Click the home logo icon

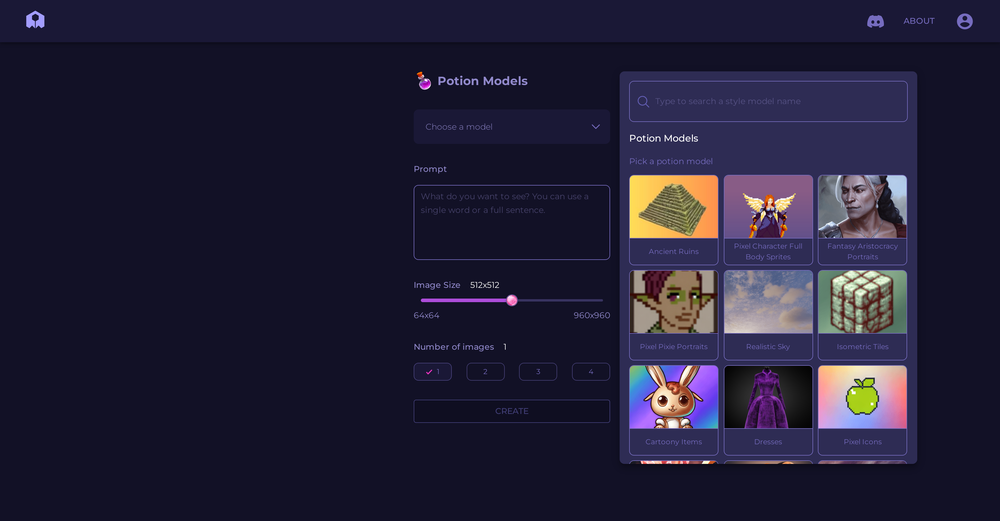[35, 20]
